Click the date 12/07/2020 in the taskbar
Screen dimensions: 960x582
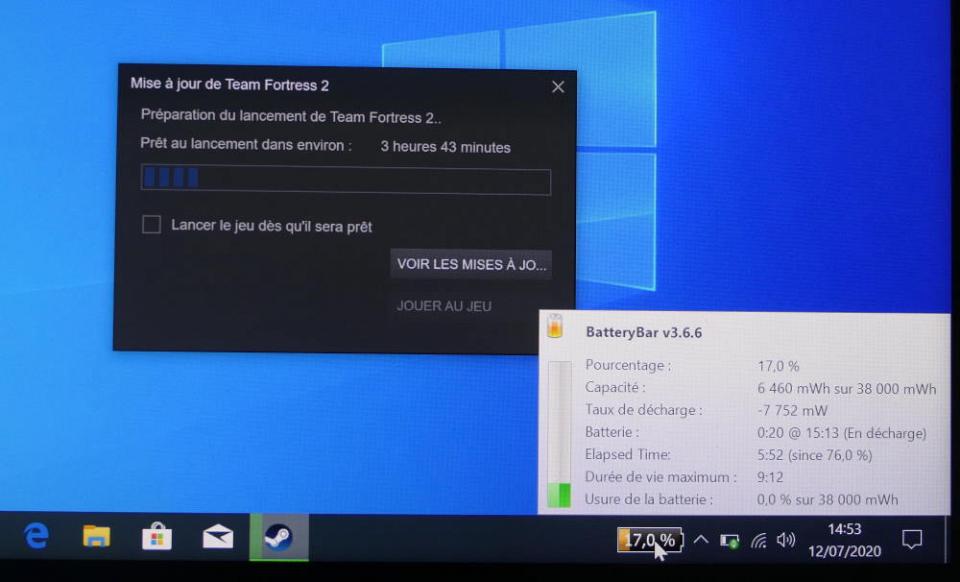point(844,551)
